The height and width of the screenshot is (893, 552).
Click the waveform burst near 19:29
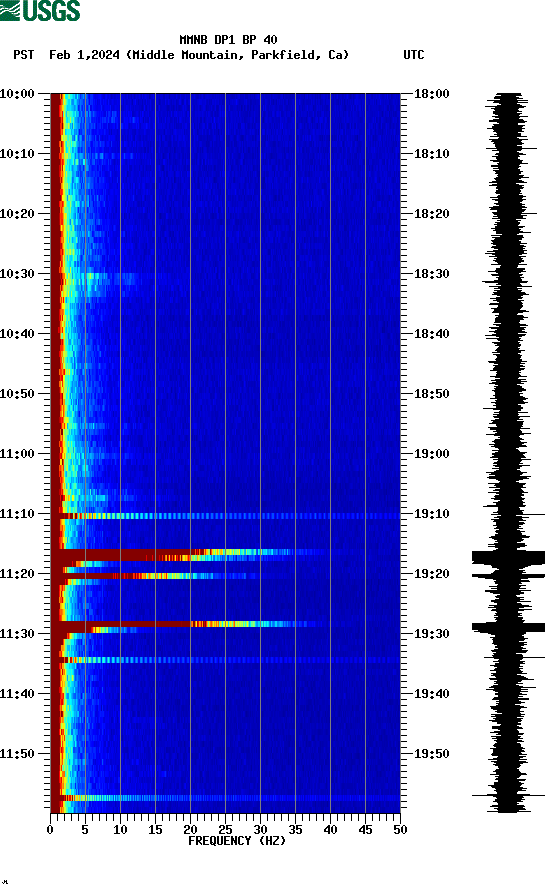(x=508, y=628)
